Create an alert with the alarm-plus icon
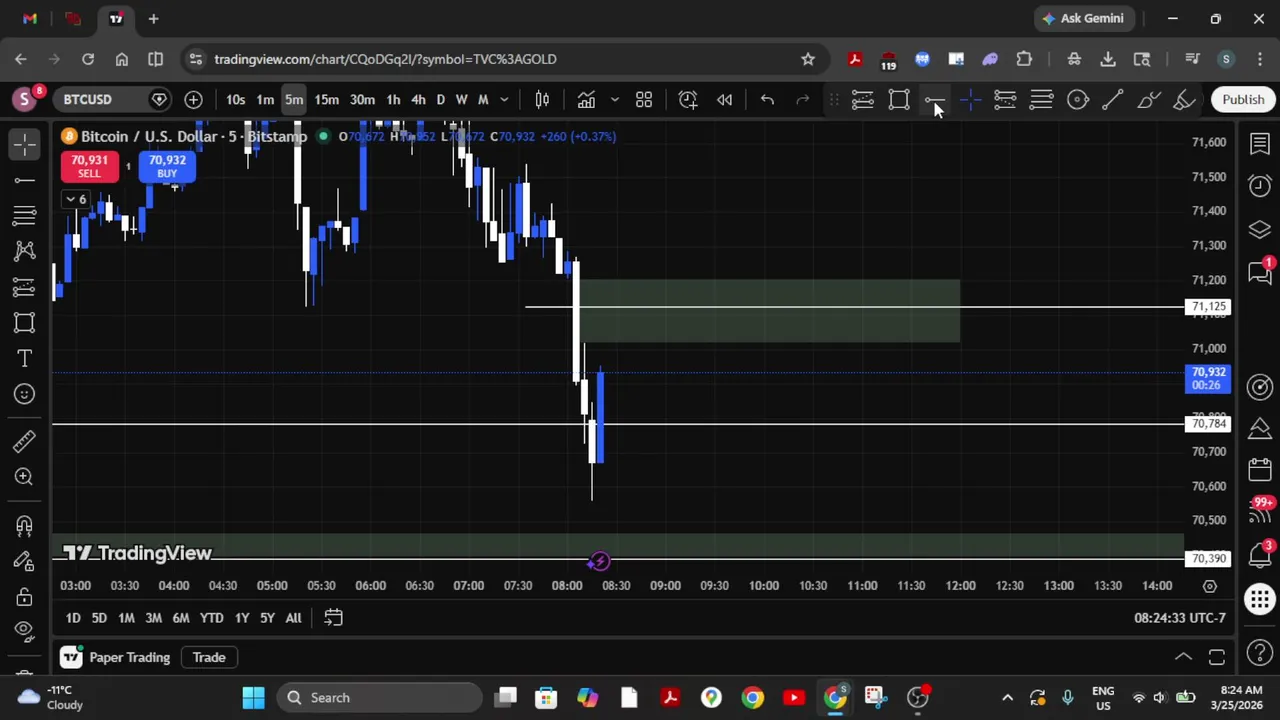The width and height of the screenshot is (1280, 720). click(x=688, y=99)
